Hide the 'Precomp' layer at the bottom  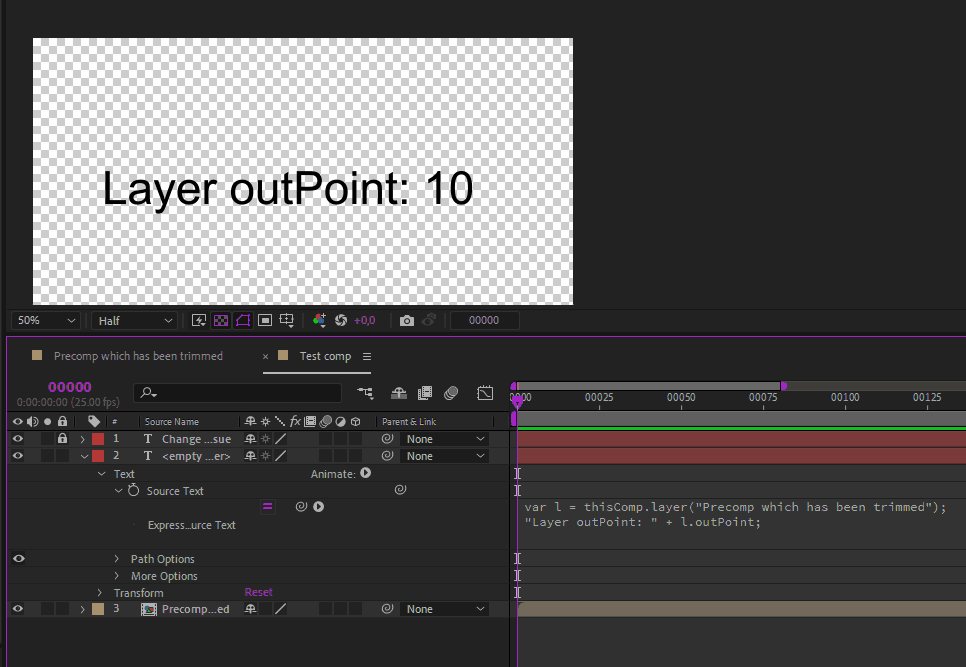coord(17,608)
